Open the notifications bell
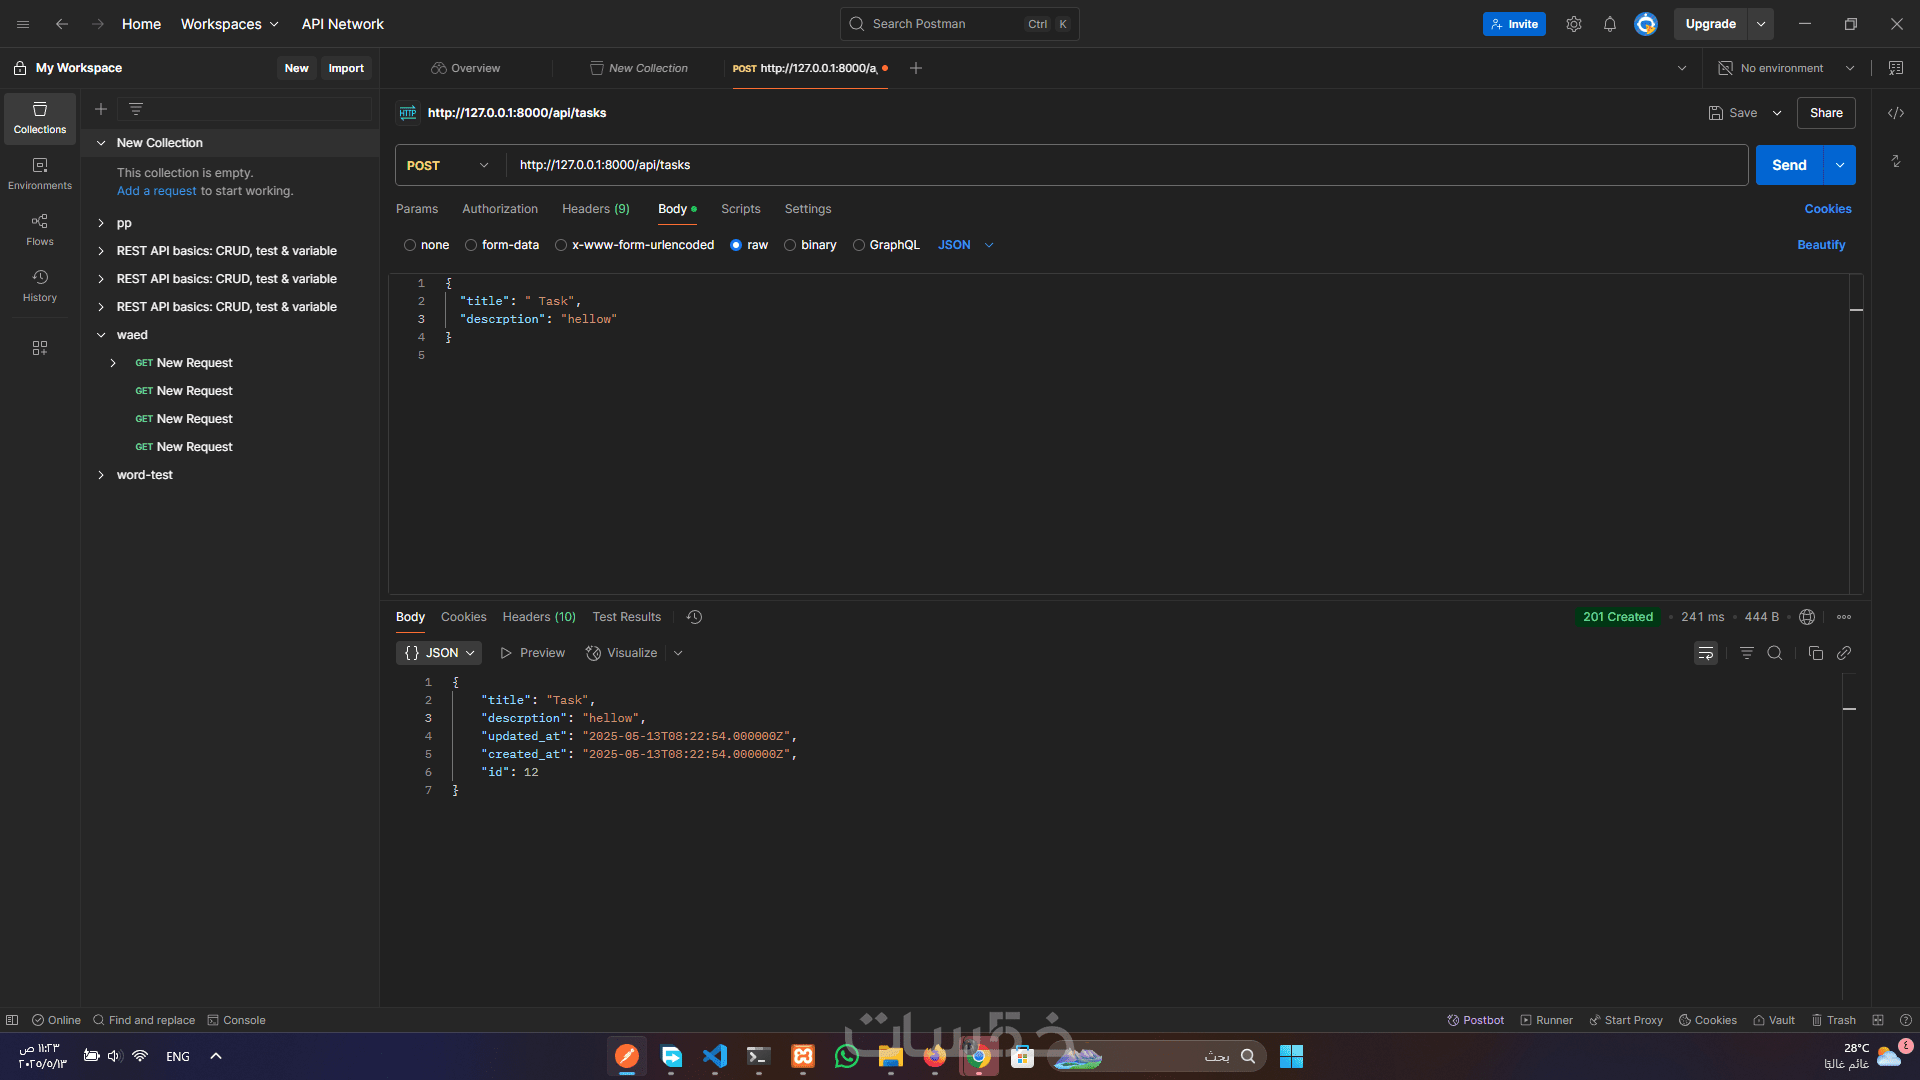This screenshot has width=1920, height=1080. 1609,24
